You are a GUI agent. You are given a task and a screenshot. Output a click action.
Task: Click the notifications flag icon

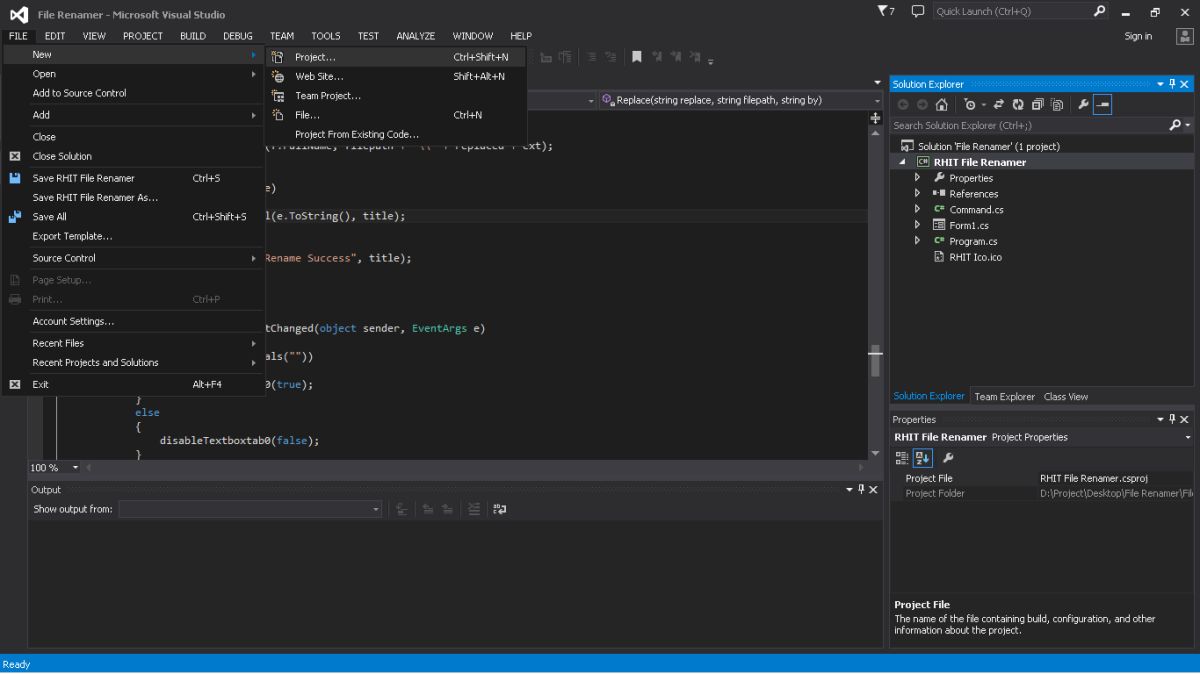(885, 12)
